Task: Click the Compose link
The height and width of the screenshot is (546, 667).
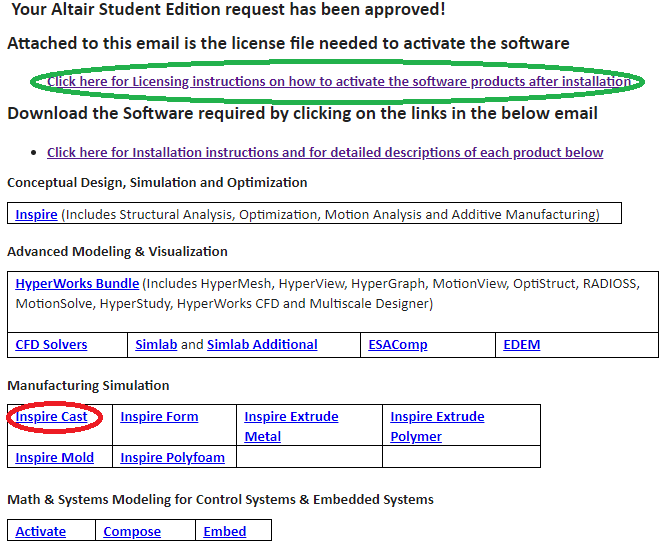Action: 132,532
